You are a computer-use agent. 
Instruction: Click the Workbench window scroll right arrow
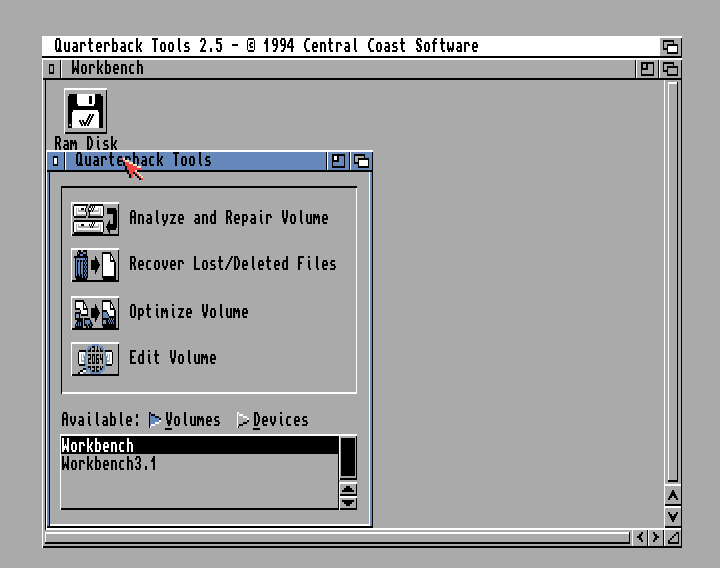coord(656,537)
